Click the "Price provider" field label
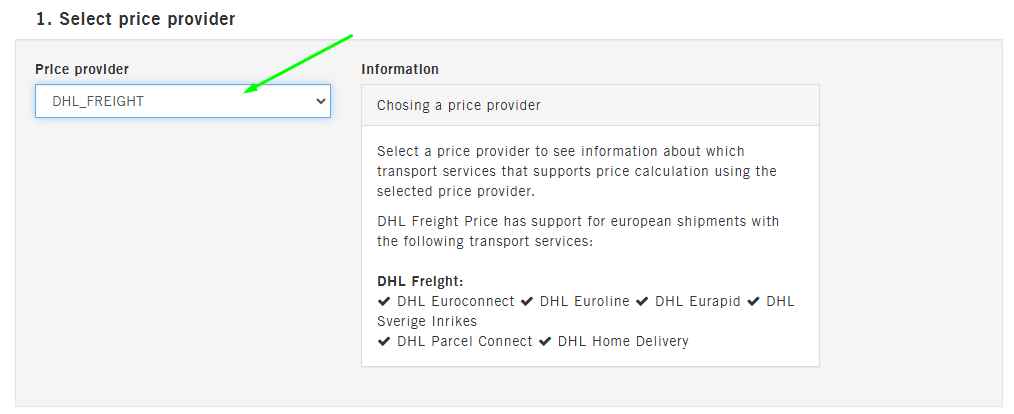The image size is (1014, 414). [x=82, y=69]
